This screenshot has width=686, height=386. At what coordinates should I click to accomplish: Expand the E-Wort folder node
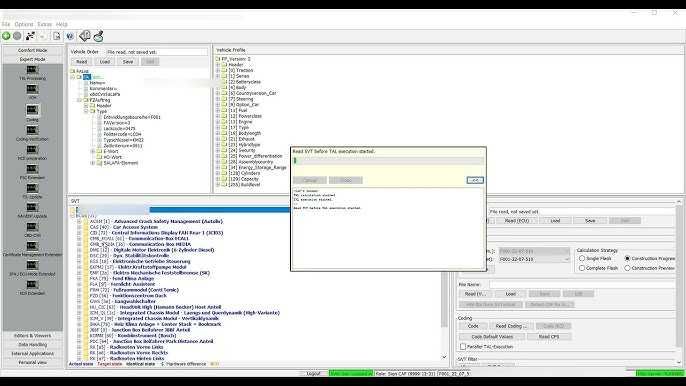(93, 151)
